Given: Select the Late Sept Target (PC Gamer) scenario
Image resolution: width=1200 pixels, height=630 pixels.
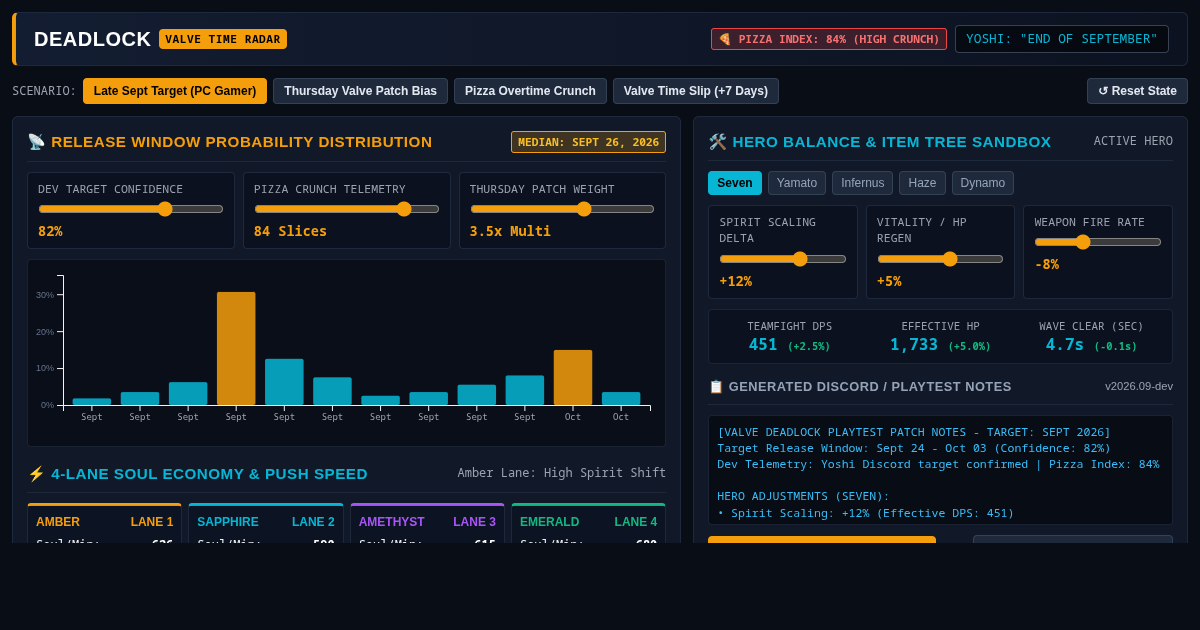Looking at the screenshot, I should tap(175, 91).
